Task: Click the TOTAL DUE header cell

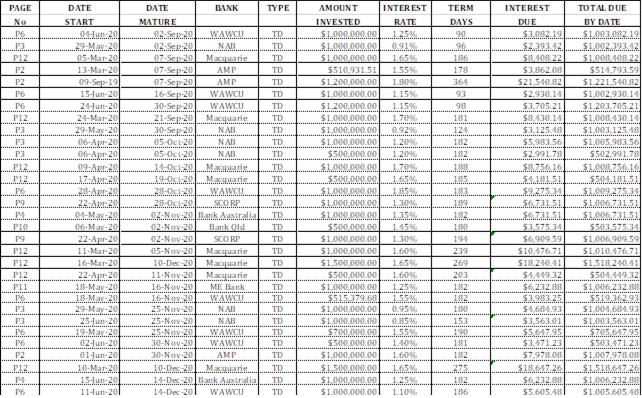Action: pos(602,14)
